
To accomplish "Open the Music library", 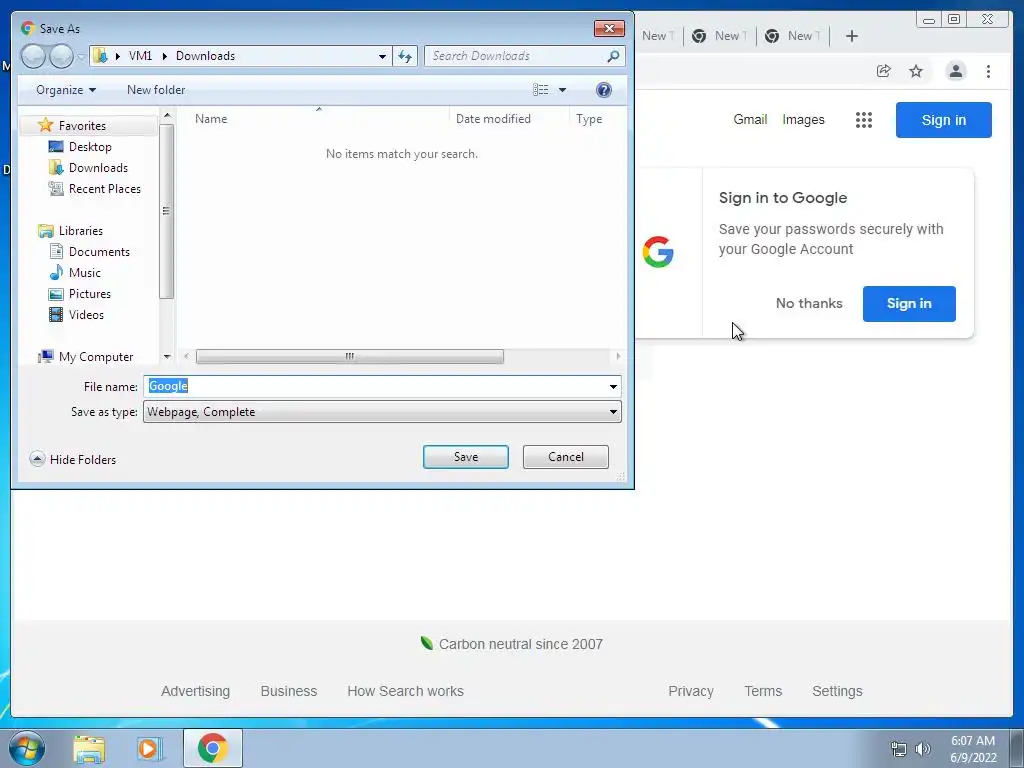I will pos(84,272).
